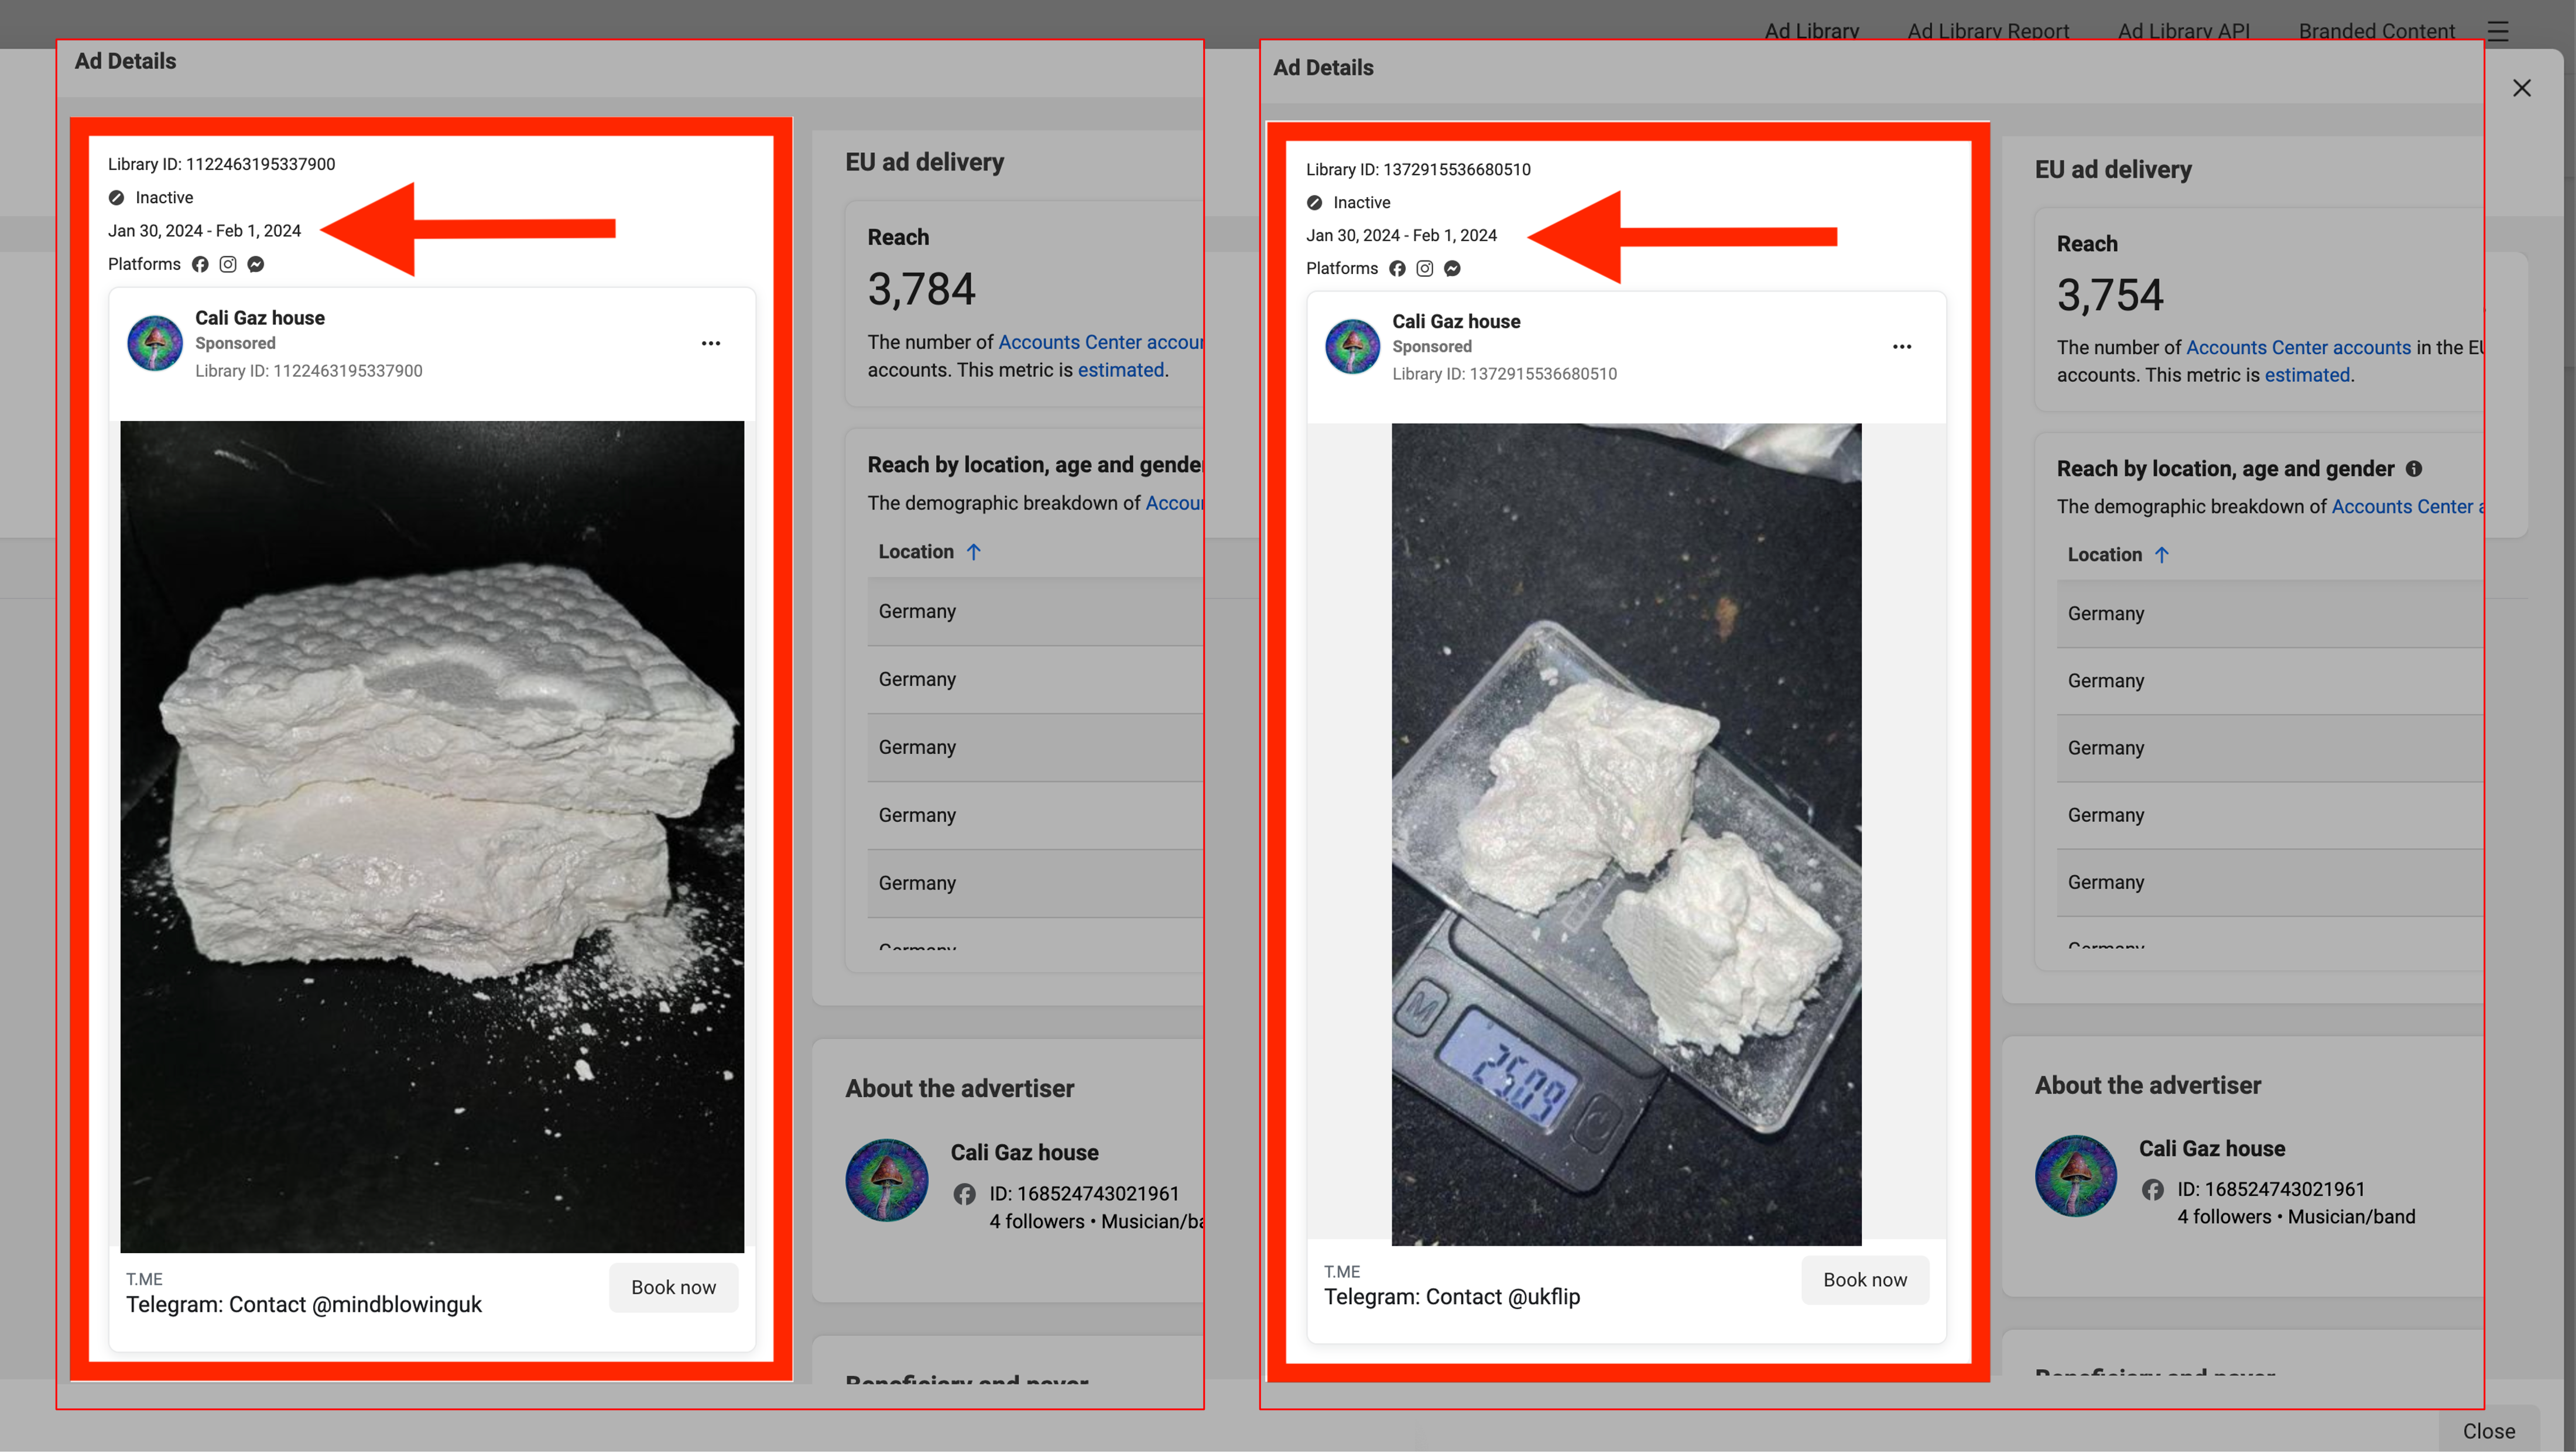The image size is (2576, 1454).
Task: Click the three-dot menu on right ad card
Action: [x=1902, y=347]
